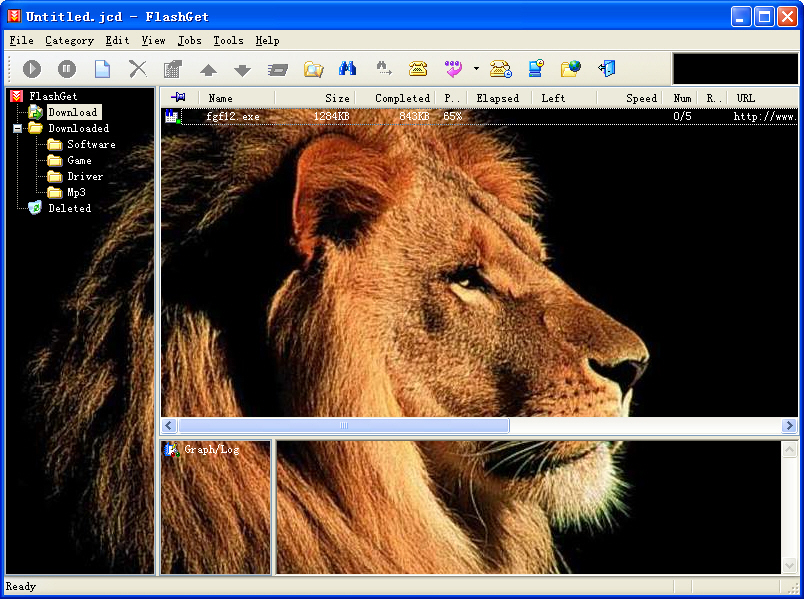Click the left arrow of the horizontal scrollbar
804x599 pixels.
coord(169,426)
